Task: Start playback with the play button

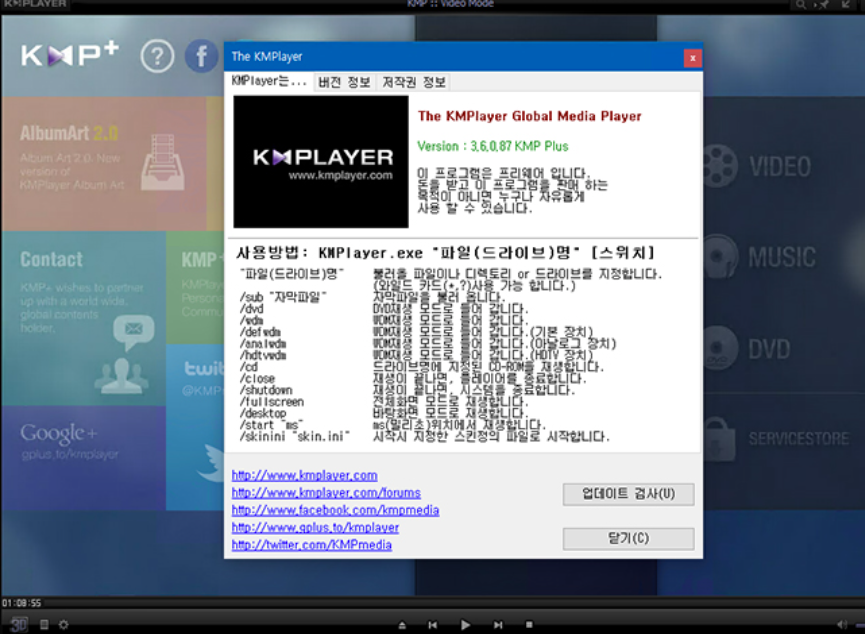Action: [465, 625]
